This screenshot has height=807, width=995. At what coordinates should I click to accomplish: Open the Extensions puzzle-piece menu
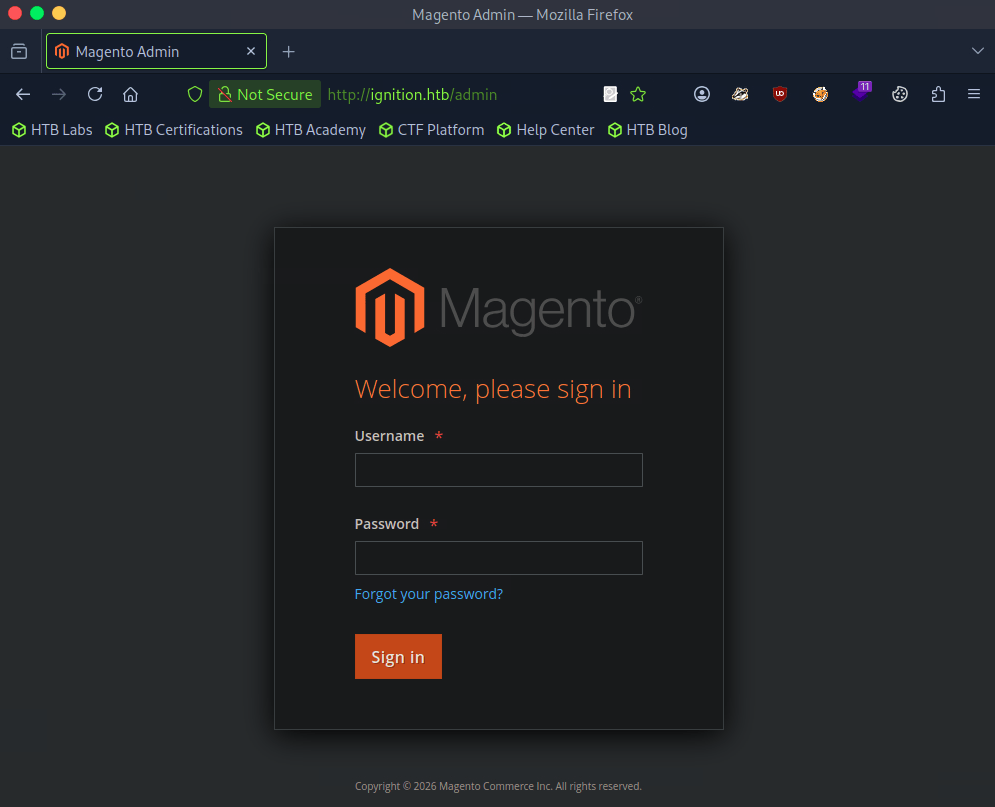938,94
